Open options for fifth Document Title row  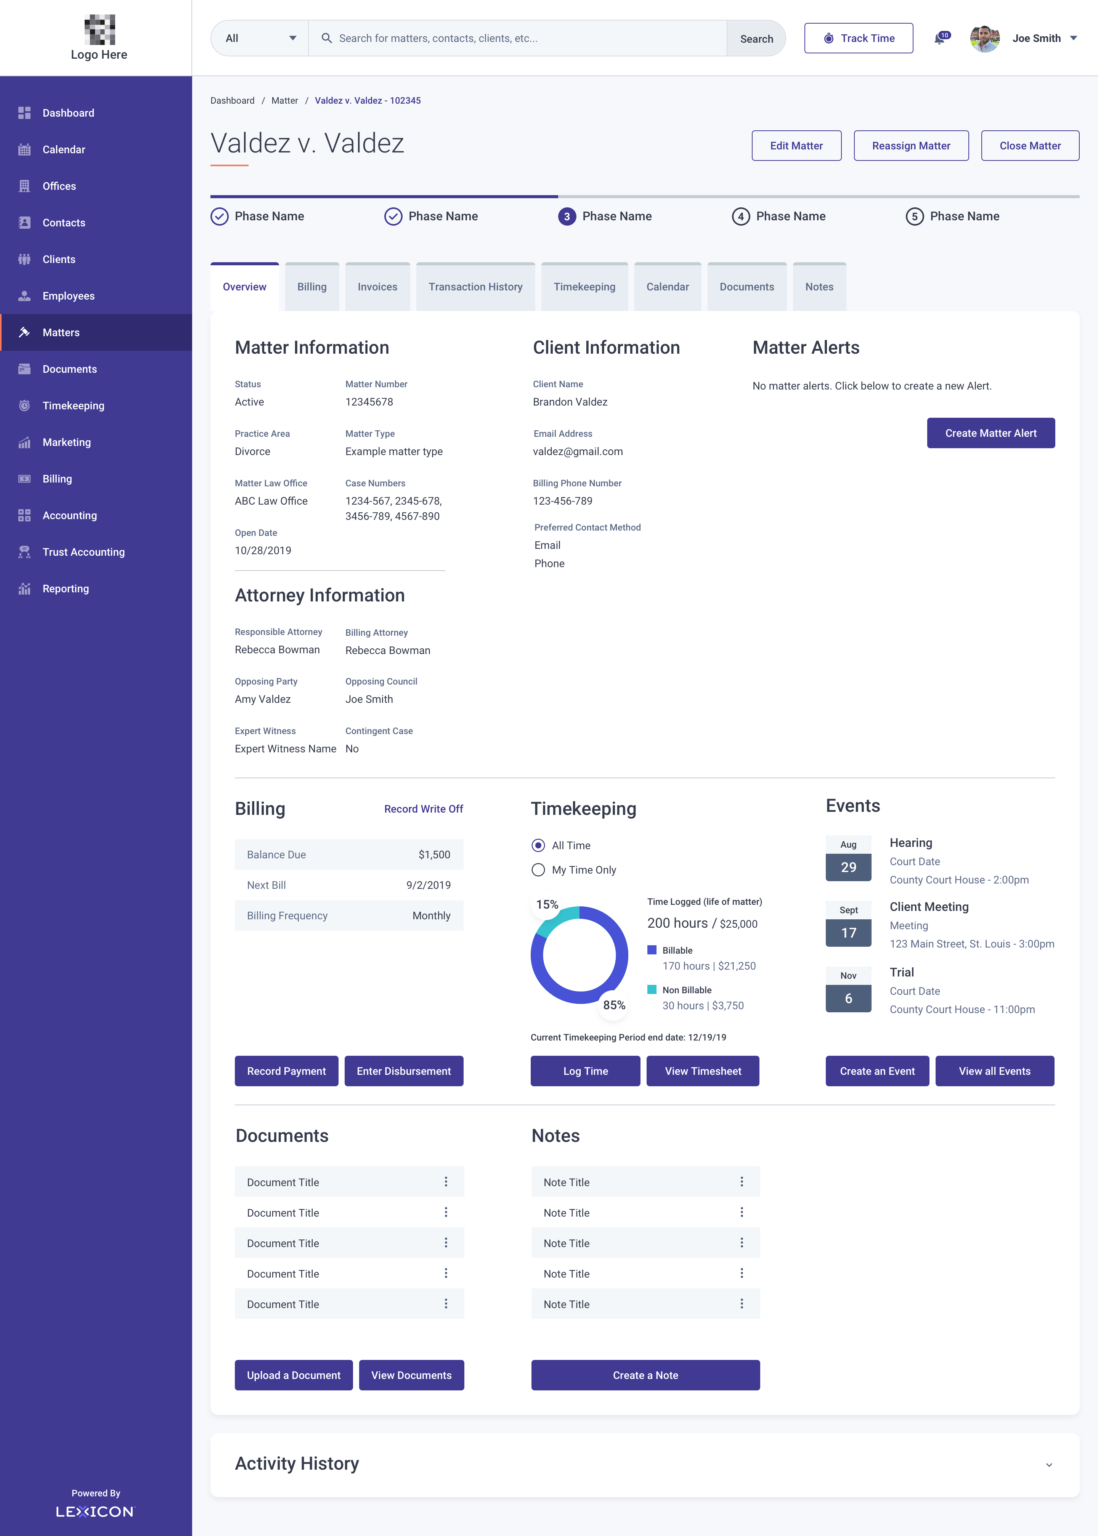pyautogui.click(x=446, y=1304)
